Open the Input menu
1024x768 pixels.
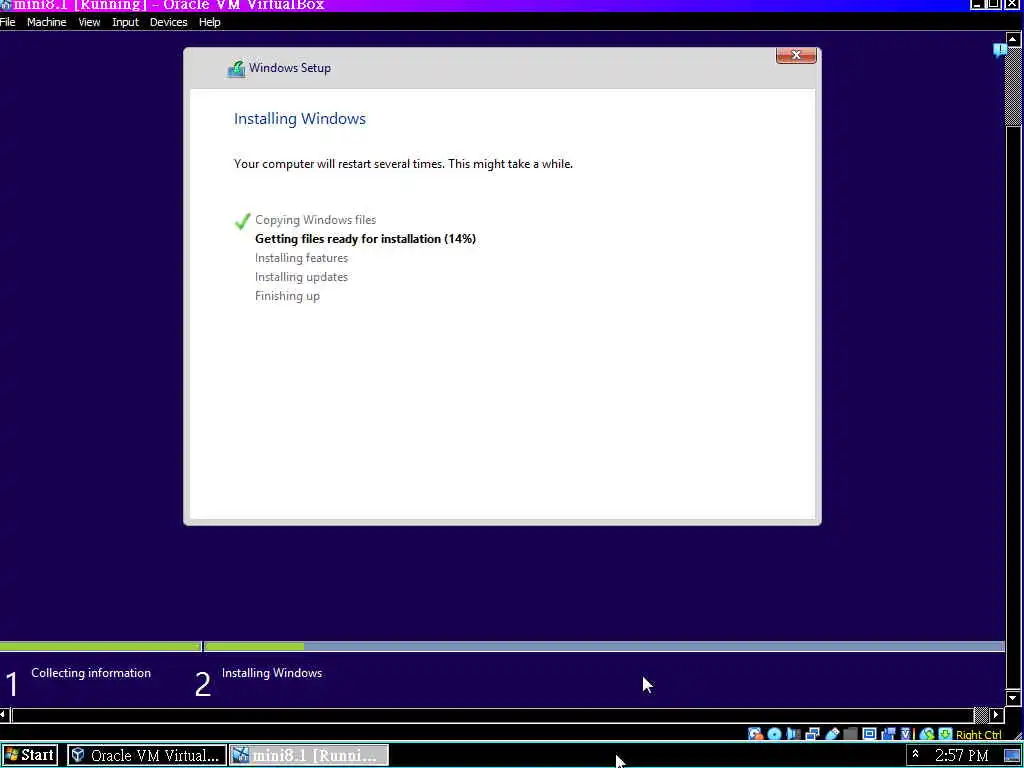pos(125,22)
